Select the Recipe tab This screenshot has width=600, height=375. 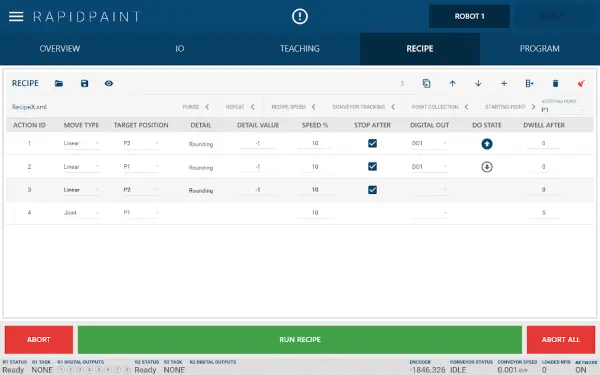pos(420,49)
